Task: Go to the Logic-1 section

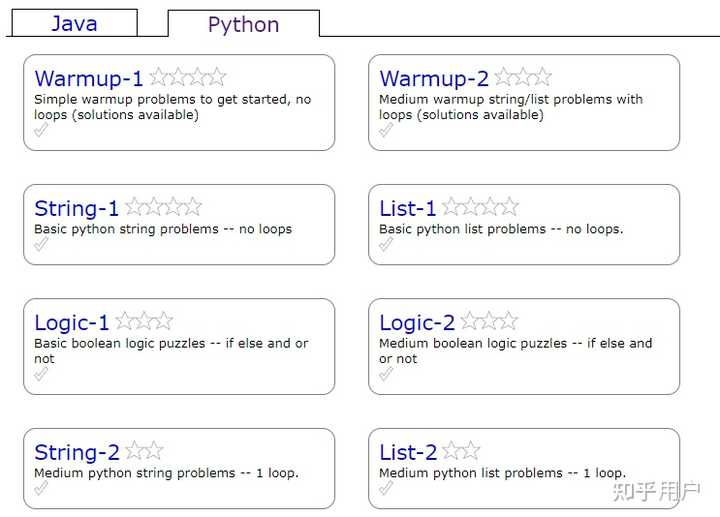Action: click(x=72, y=323)
